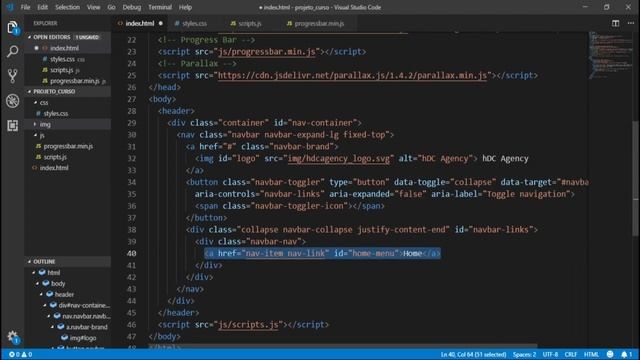640x360 pixels.
Task: Switch to the index.html editor tab
Action: click(x=140, y=23)
